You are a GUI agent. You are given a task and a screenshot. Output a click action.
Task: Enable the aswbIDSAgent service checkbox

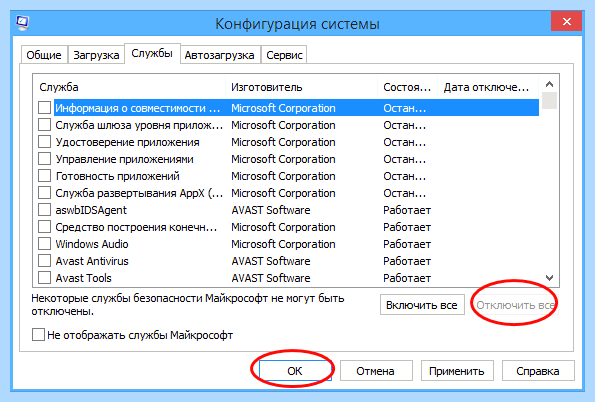(44, 210)
